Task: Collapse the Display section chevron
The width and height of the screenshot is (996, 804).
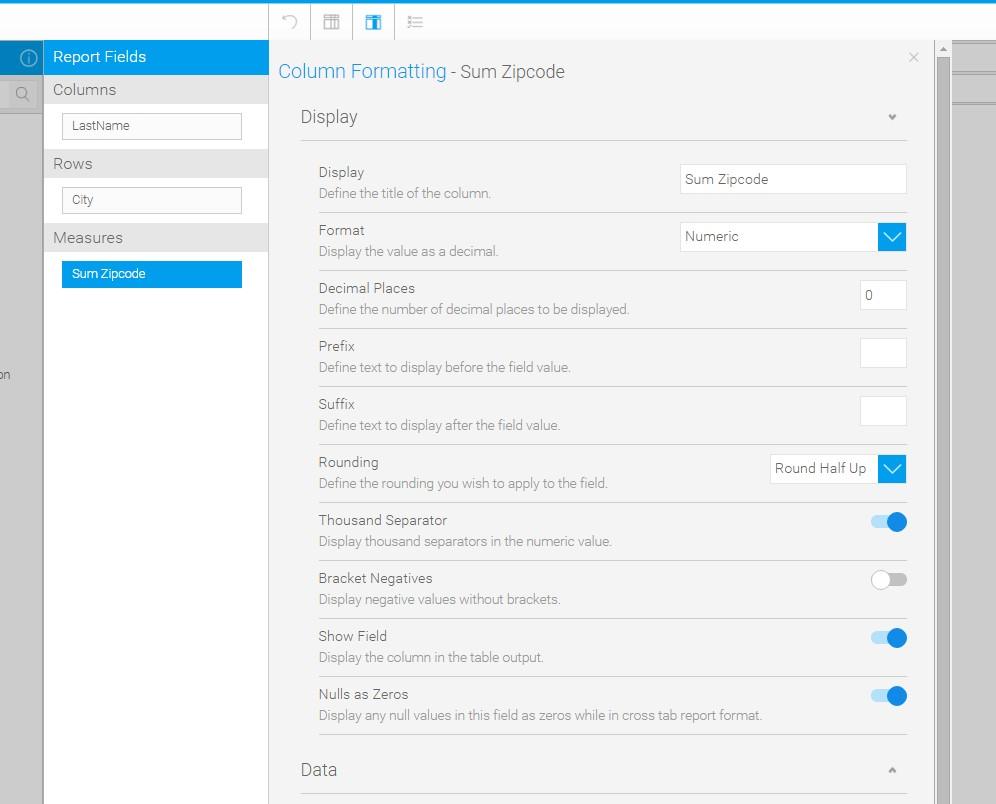Action: tap(892, 117)
